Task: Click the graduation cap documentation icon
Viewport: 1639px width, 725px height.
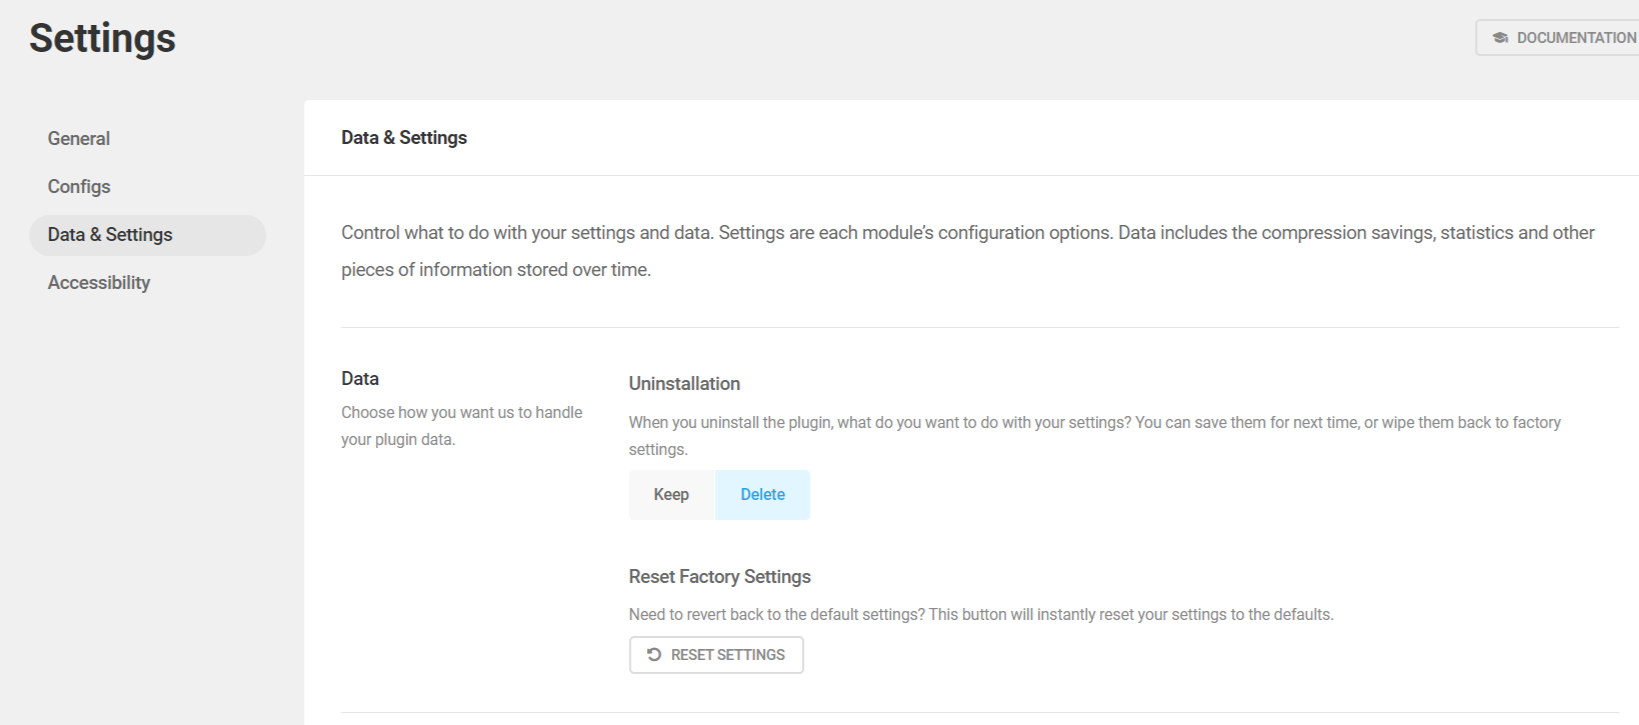Action: point(1500,38)
